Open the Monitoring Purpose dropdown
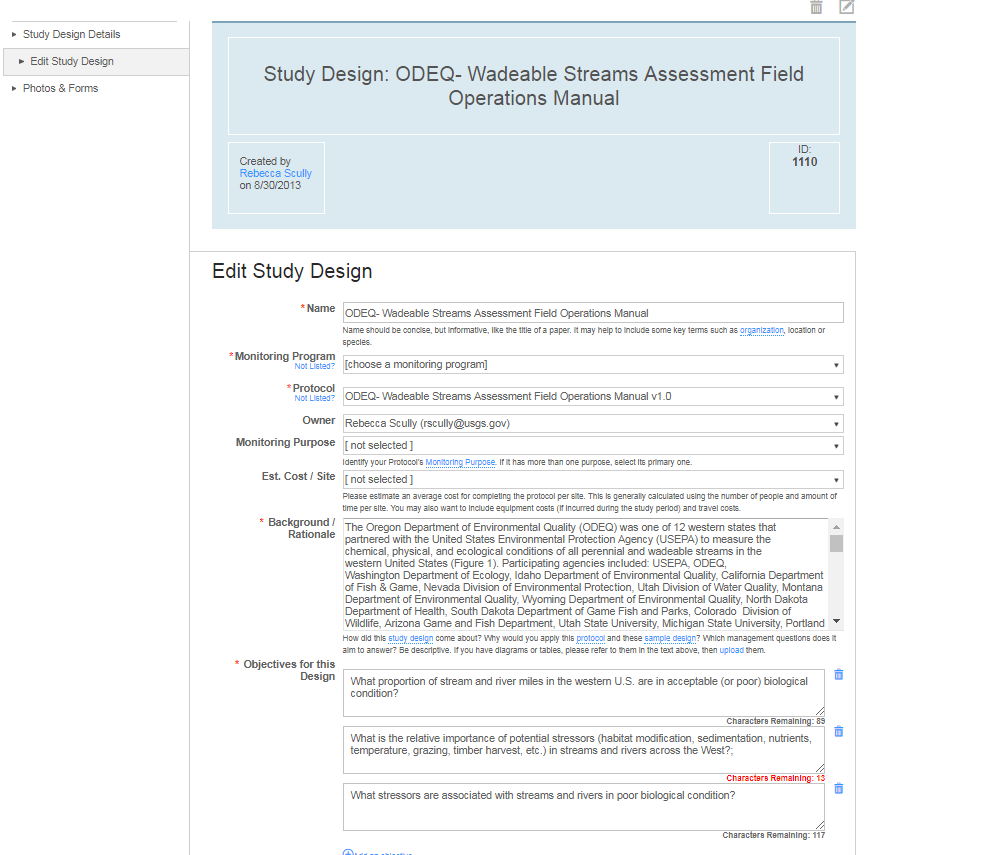 592,446
